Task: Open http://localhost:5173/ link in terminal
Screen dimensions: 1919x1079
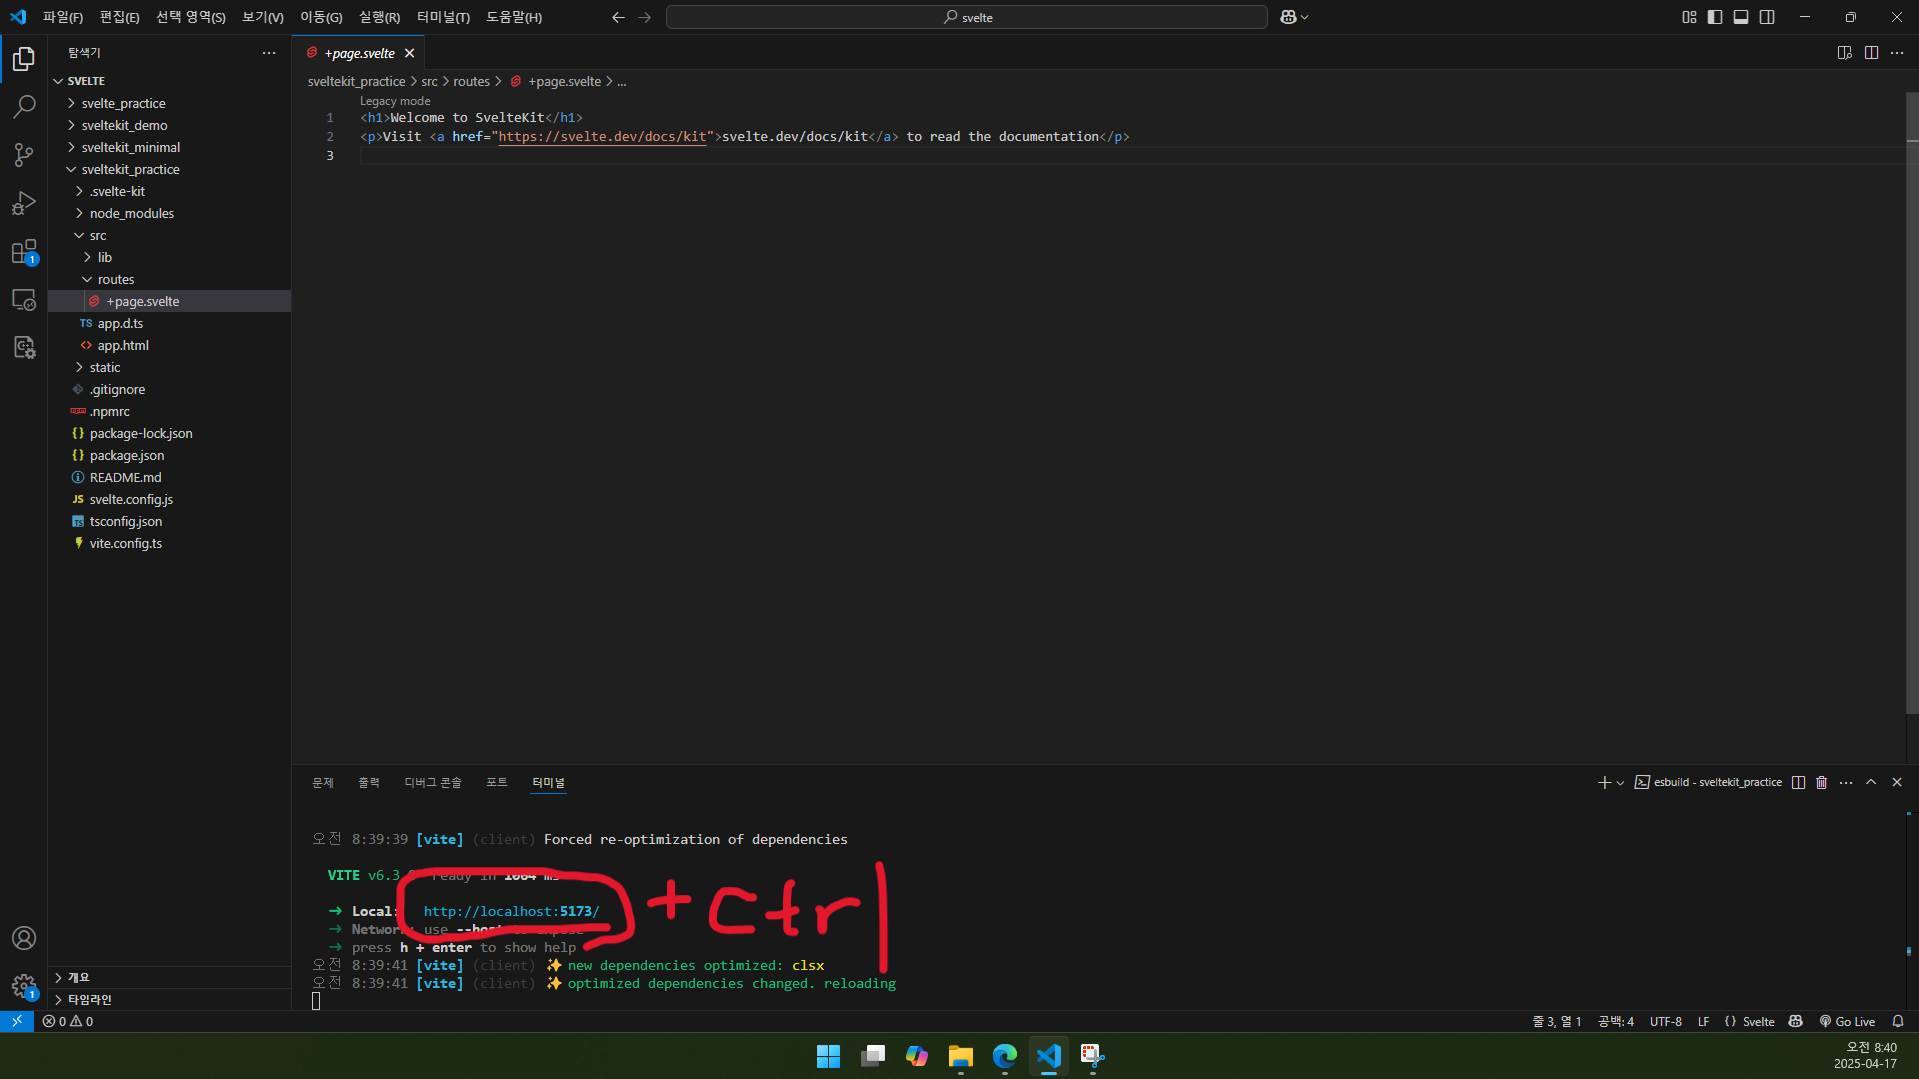Action: [511, 911]
